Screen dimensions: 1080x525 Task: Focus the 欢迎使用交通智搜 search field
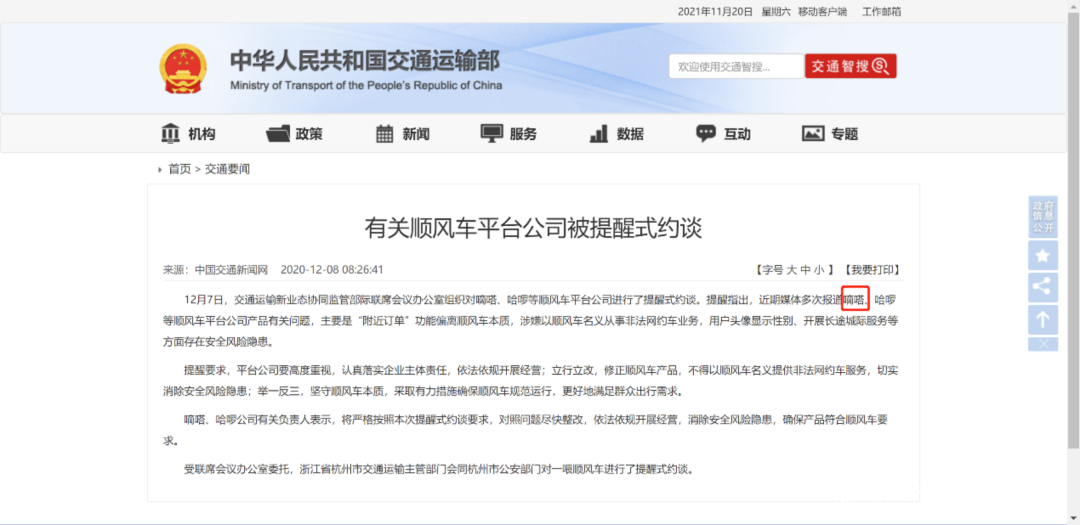tap(736, 66)
